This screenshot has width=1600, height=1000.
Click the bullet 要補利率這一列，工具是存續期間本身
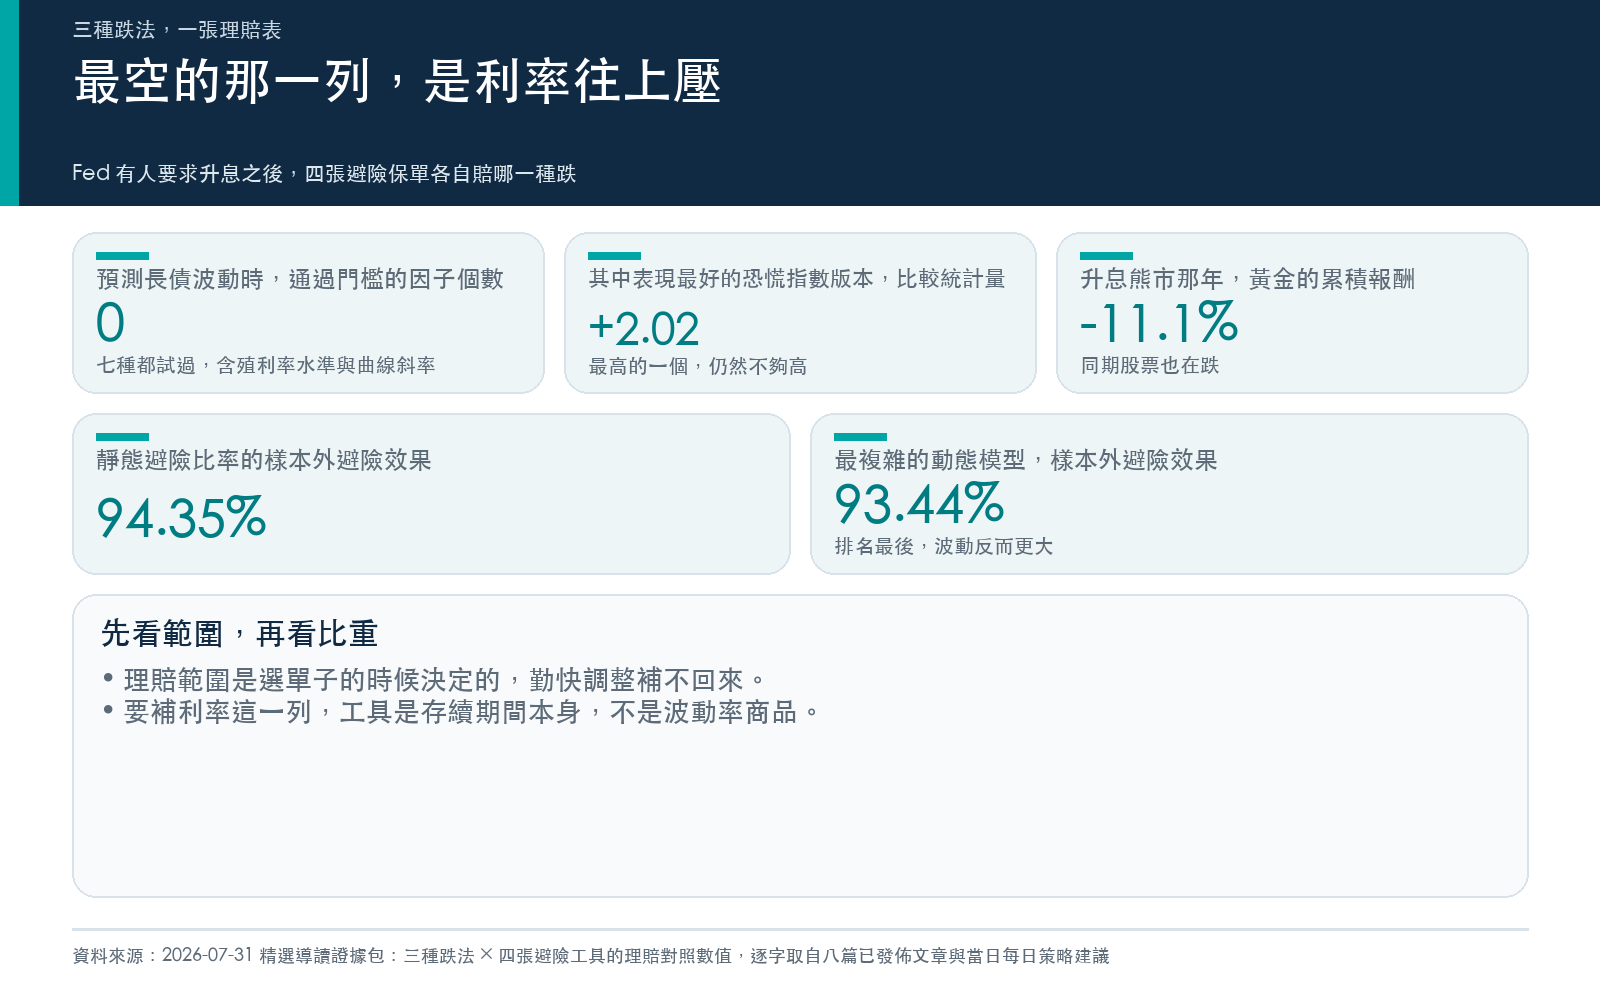click(461, 712)
